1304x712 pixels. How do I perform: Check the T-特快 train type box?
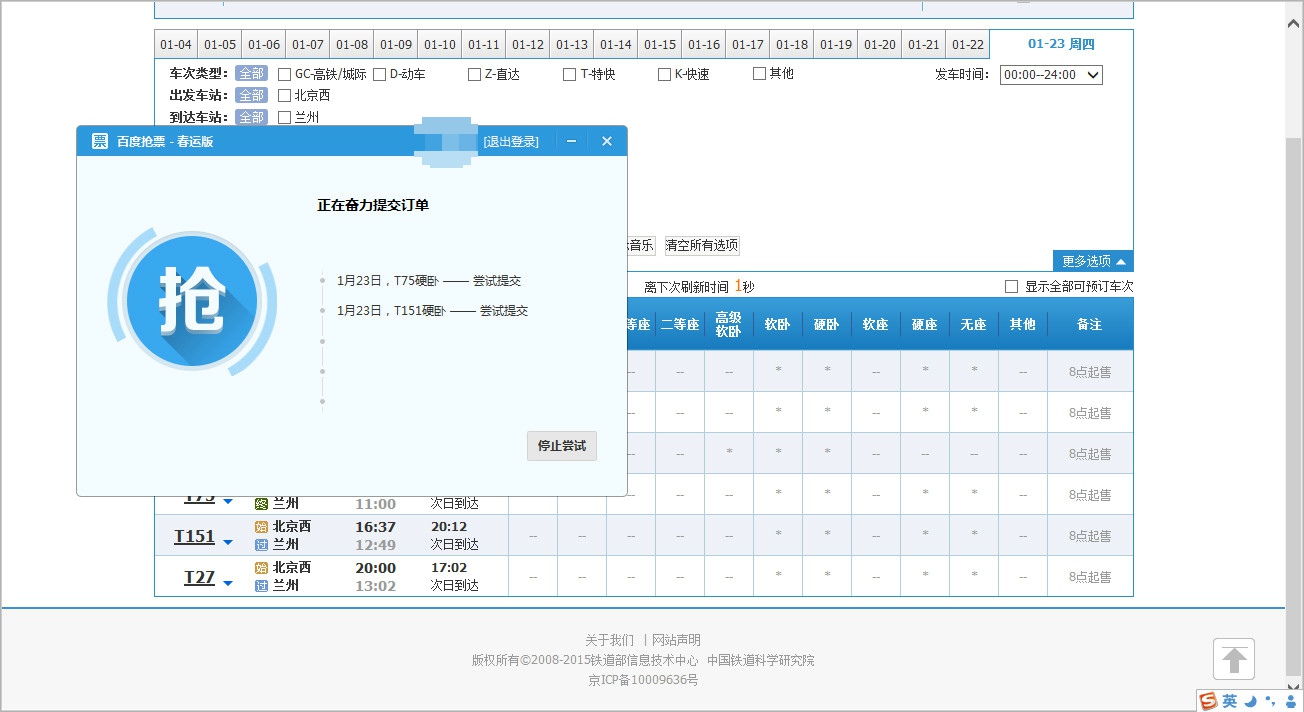pyautogui.click(x=570, y=74)
